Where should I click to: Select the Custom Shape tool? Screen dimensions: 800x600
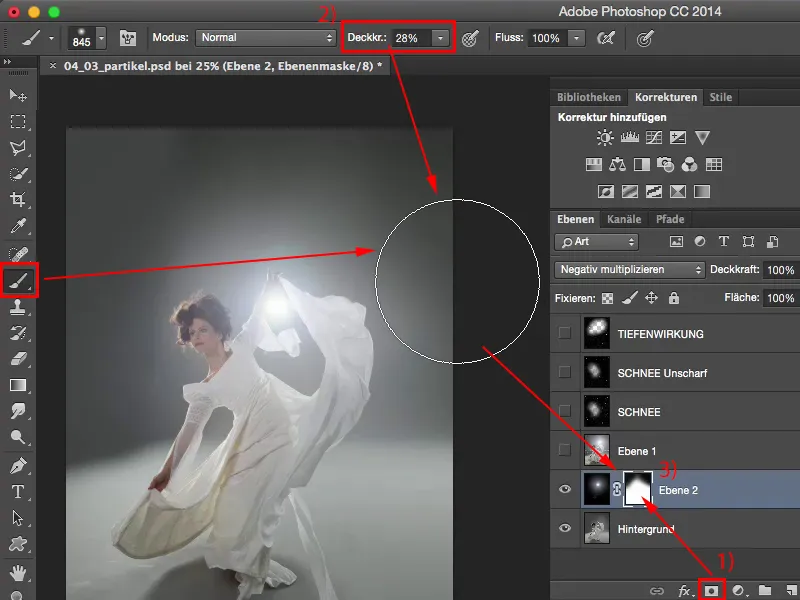click(x=18, y=544)
